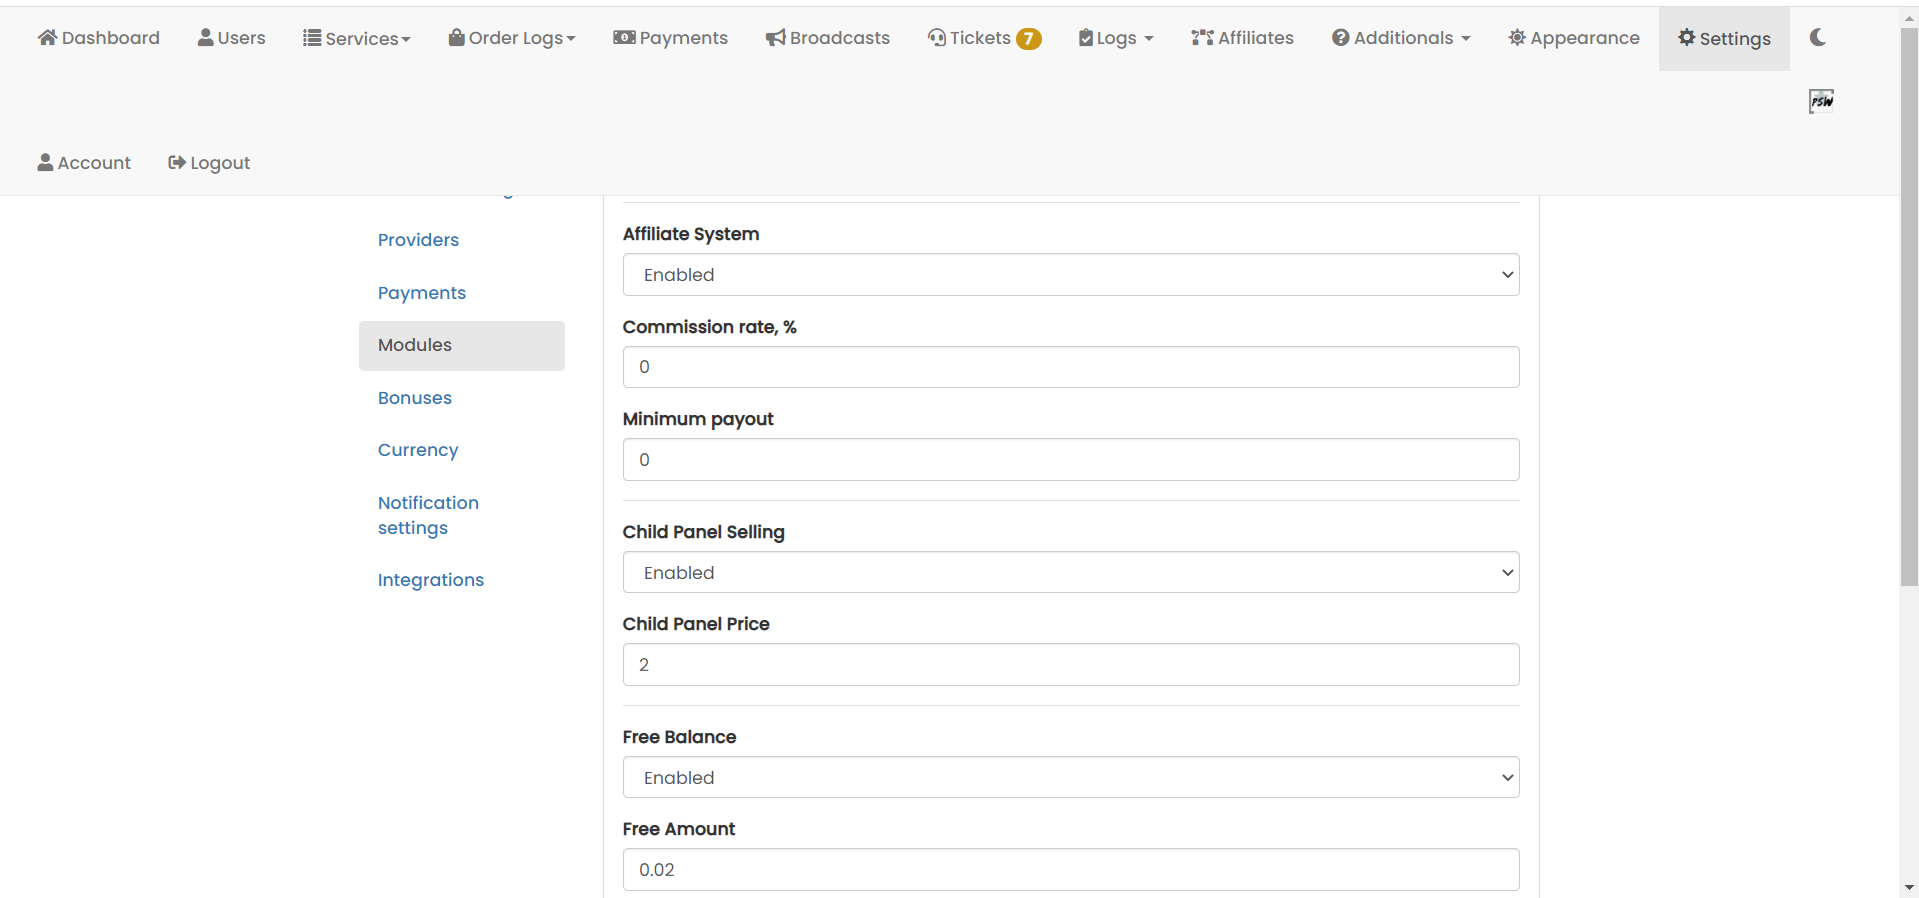Open the Child Panel Selling dropdown

tap(1071, 573)
